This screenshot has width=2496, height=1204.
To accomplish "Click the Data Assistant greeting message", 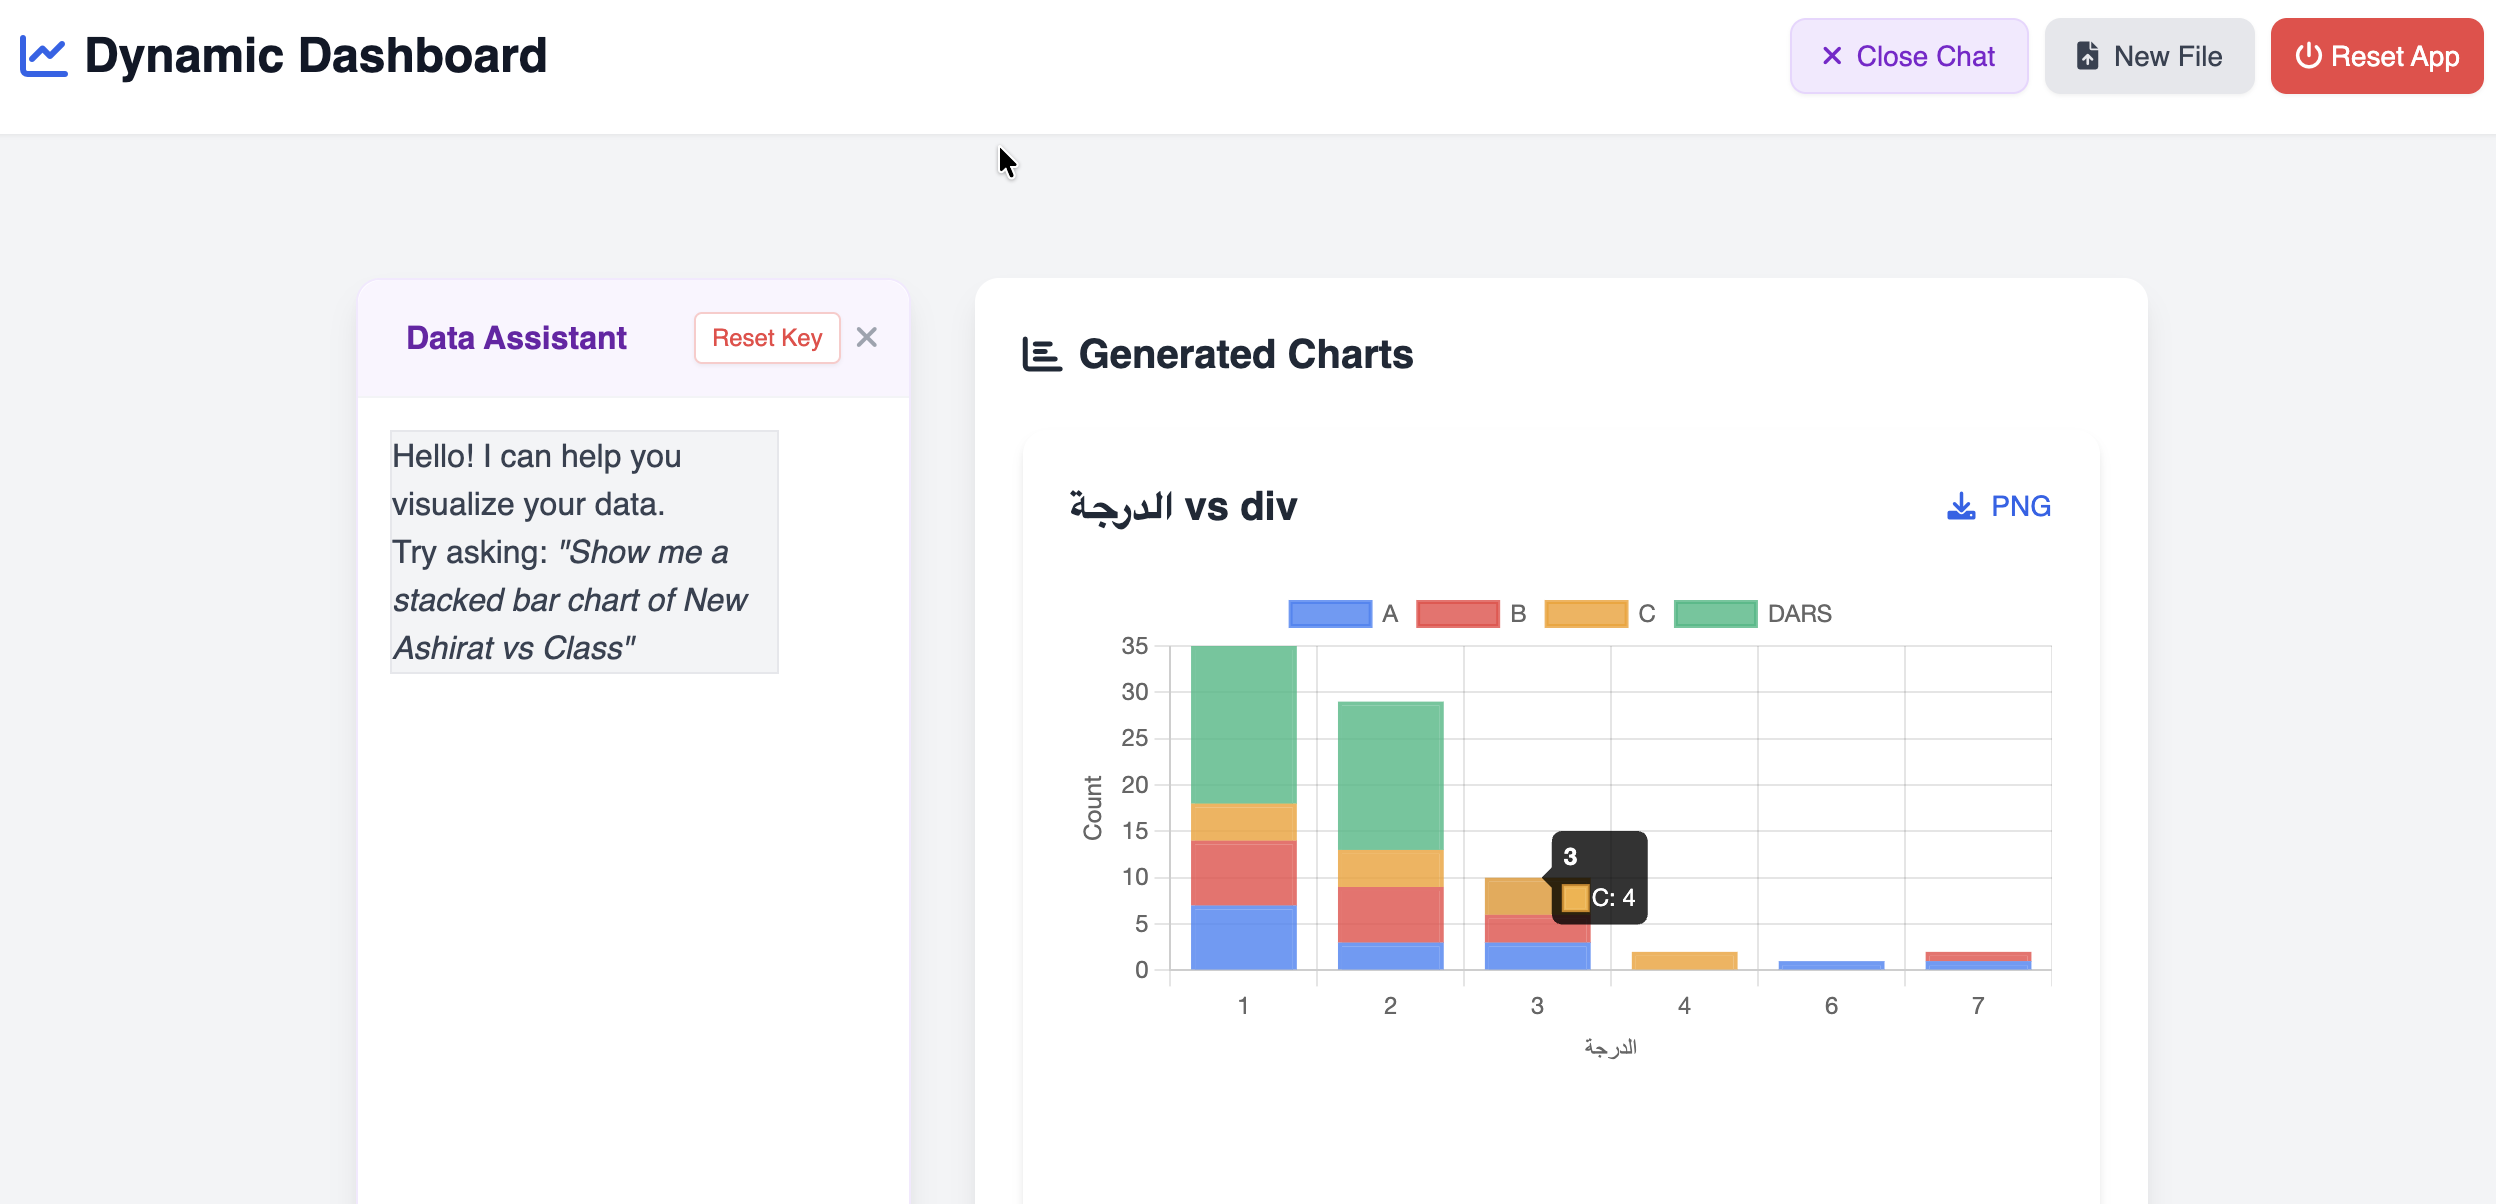I will (x=583, y=551).
